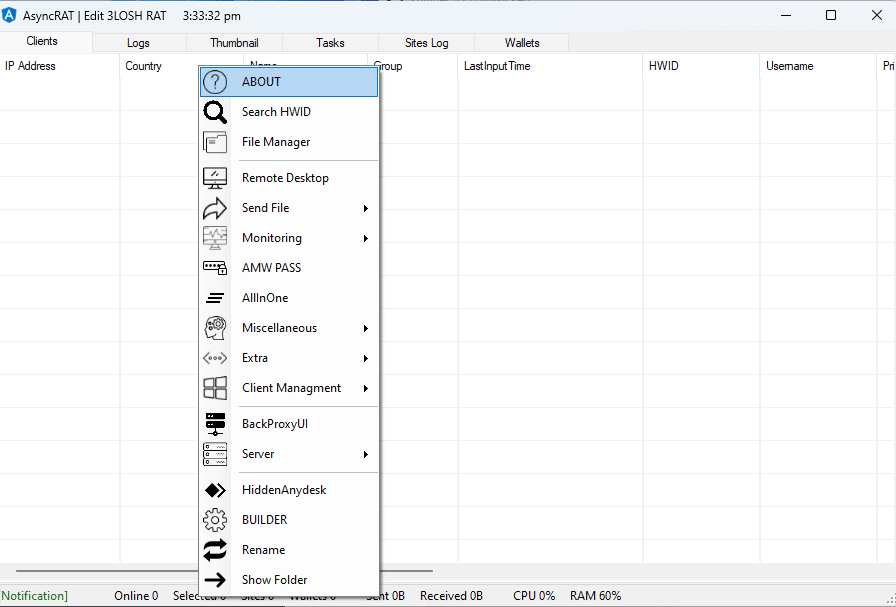896x607 pixels.
Task: Open the Sites Log tab
Action: pyautogui.click(x=426, y=43)
